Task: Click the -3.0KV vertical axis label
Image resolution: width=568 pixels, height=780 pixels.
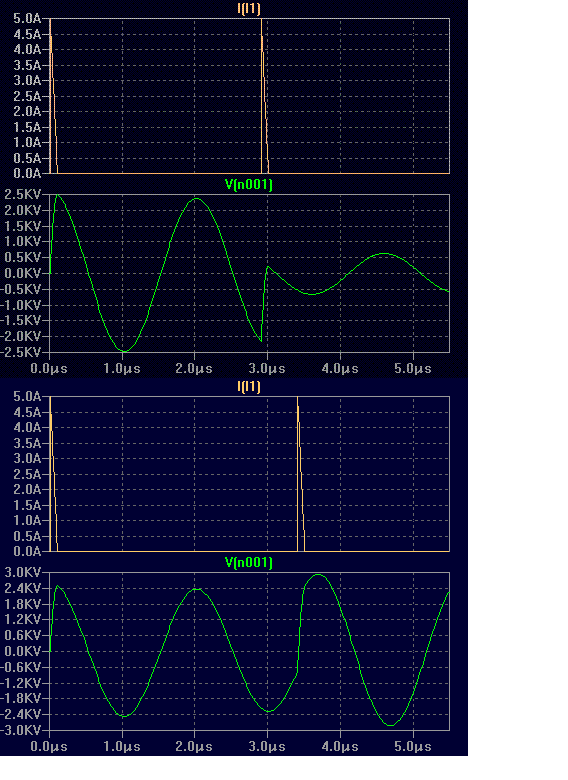Action: pyautogui.click(x=20, y=730)
